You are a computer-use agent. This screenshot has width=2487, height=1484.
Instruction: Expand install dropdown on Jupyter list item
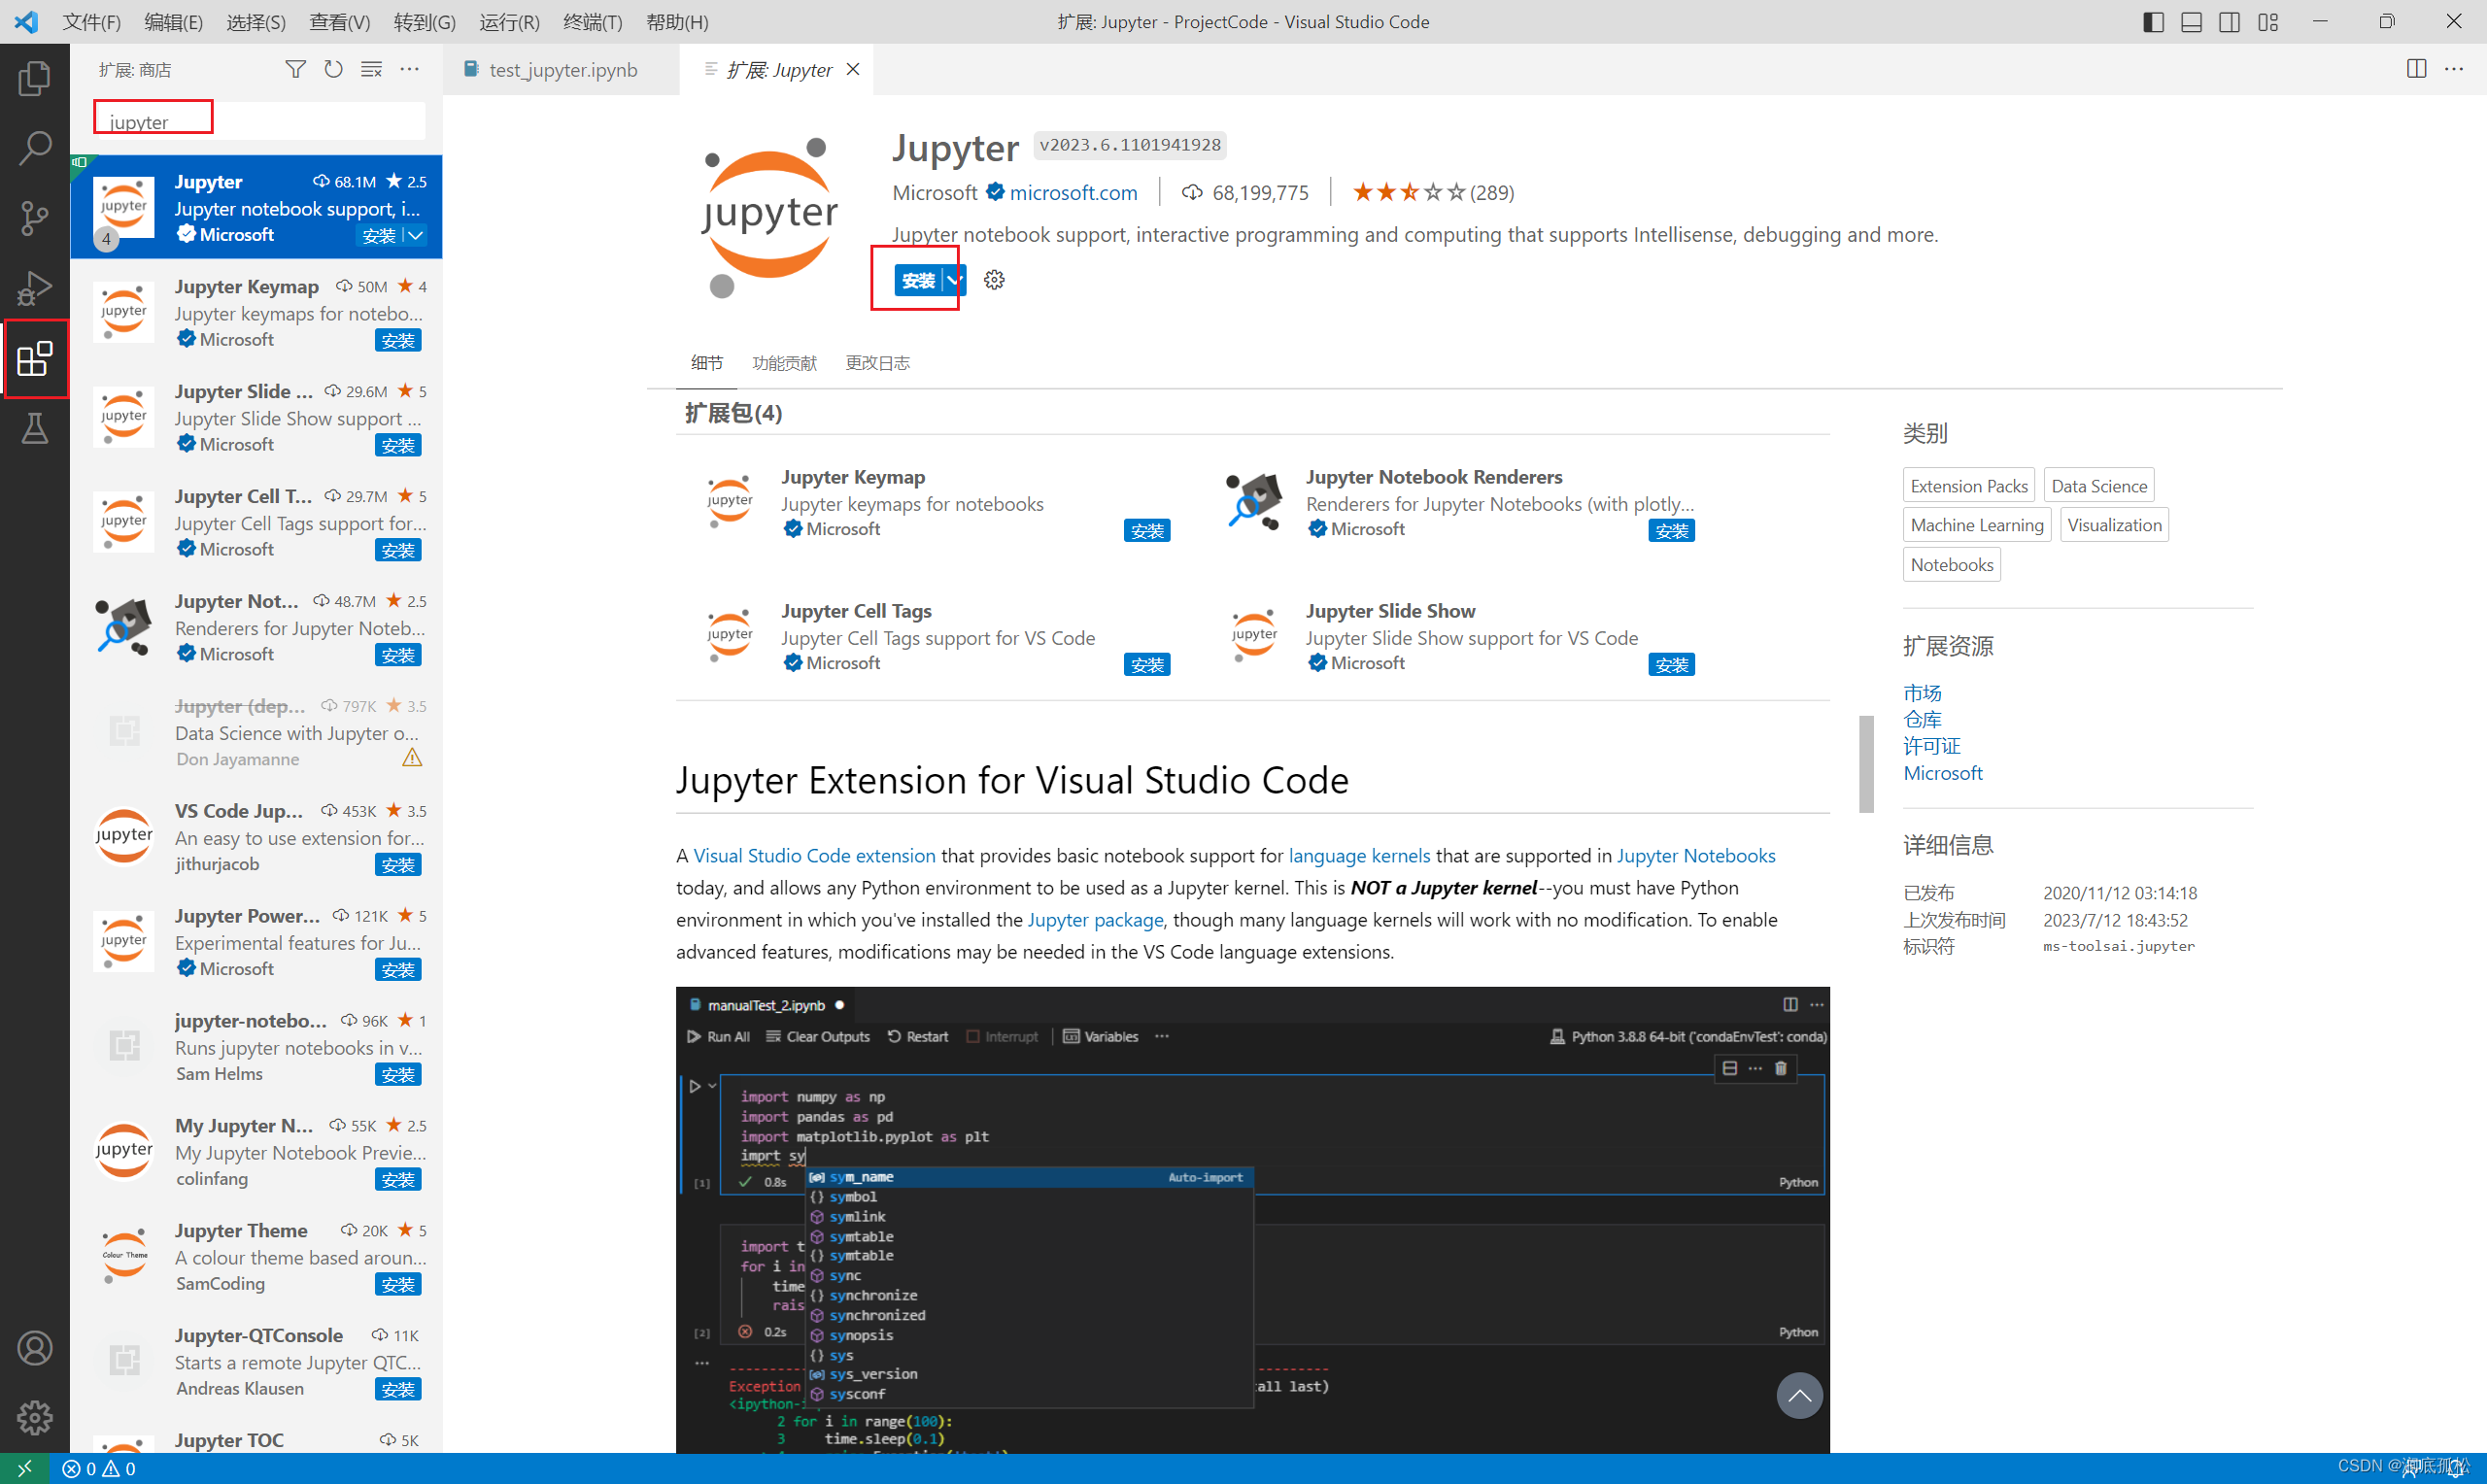click(x=416, y=235)
